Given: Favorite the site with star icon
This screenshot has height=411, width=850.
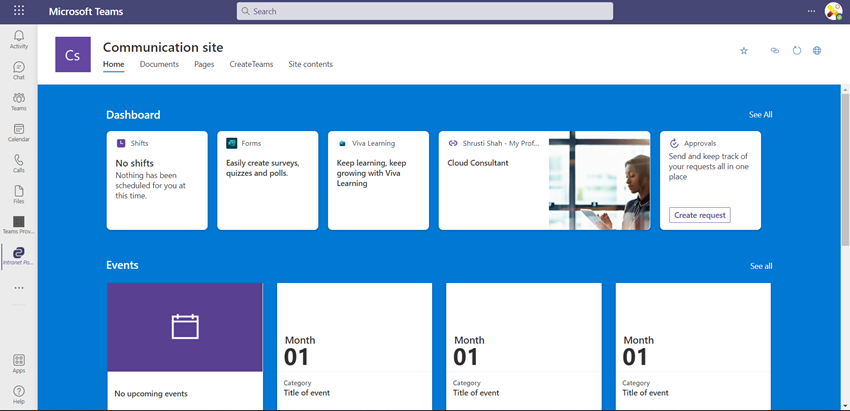Looking at the screenshot, I should [x=744, y=50].
